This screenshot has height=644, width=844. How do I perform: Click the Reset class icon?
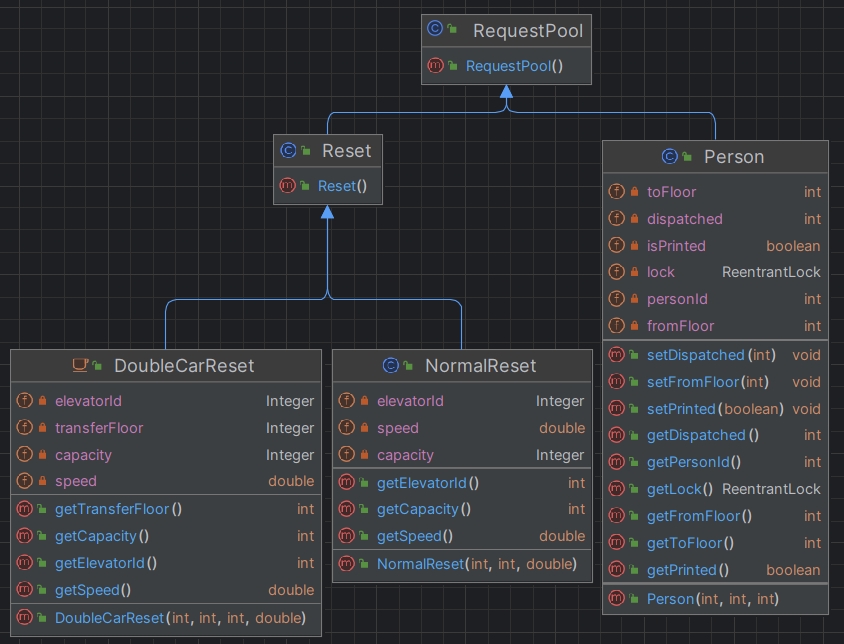pos(289,151)
